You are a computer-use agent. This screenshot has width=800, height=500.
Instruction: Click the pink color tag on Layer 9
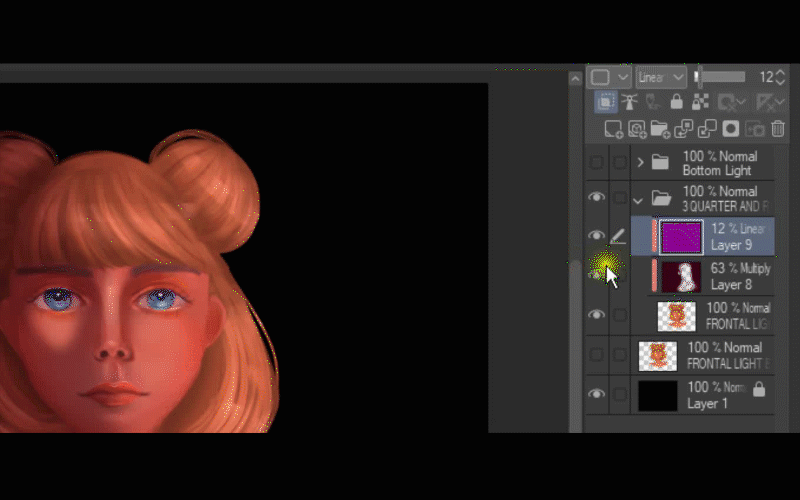tap(654, 236)
